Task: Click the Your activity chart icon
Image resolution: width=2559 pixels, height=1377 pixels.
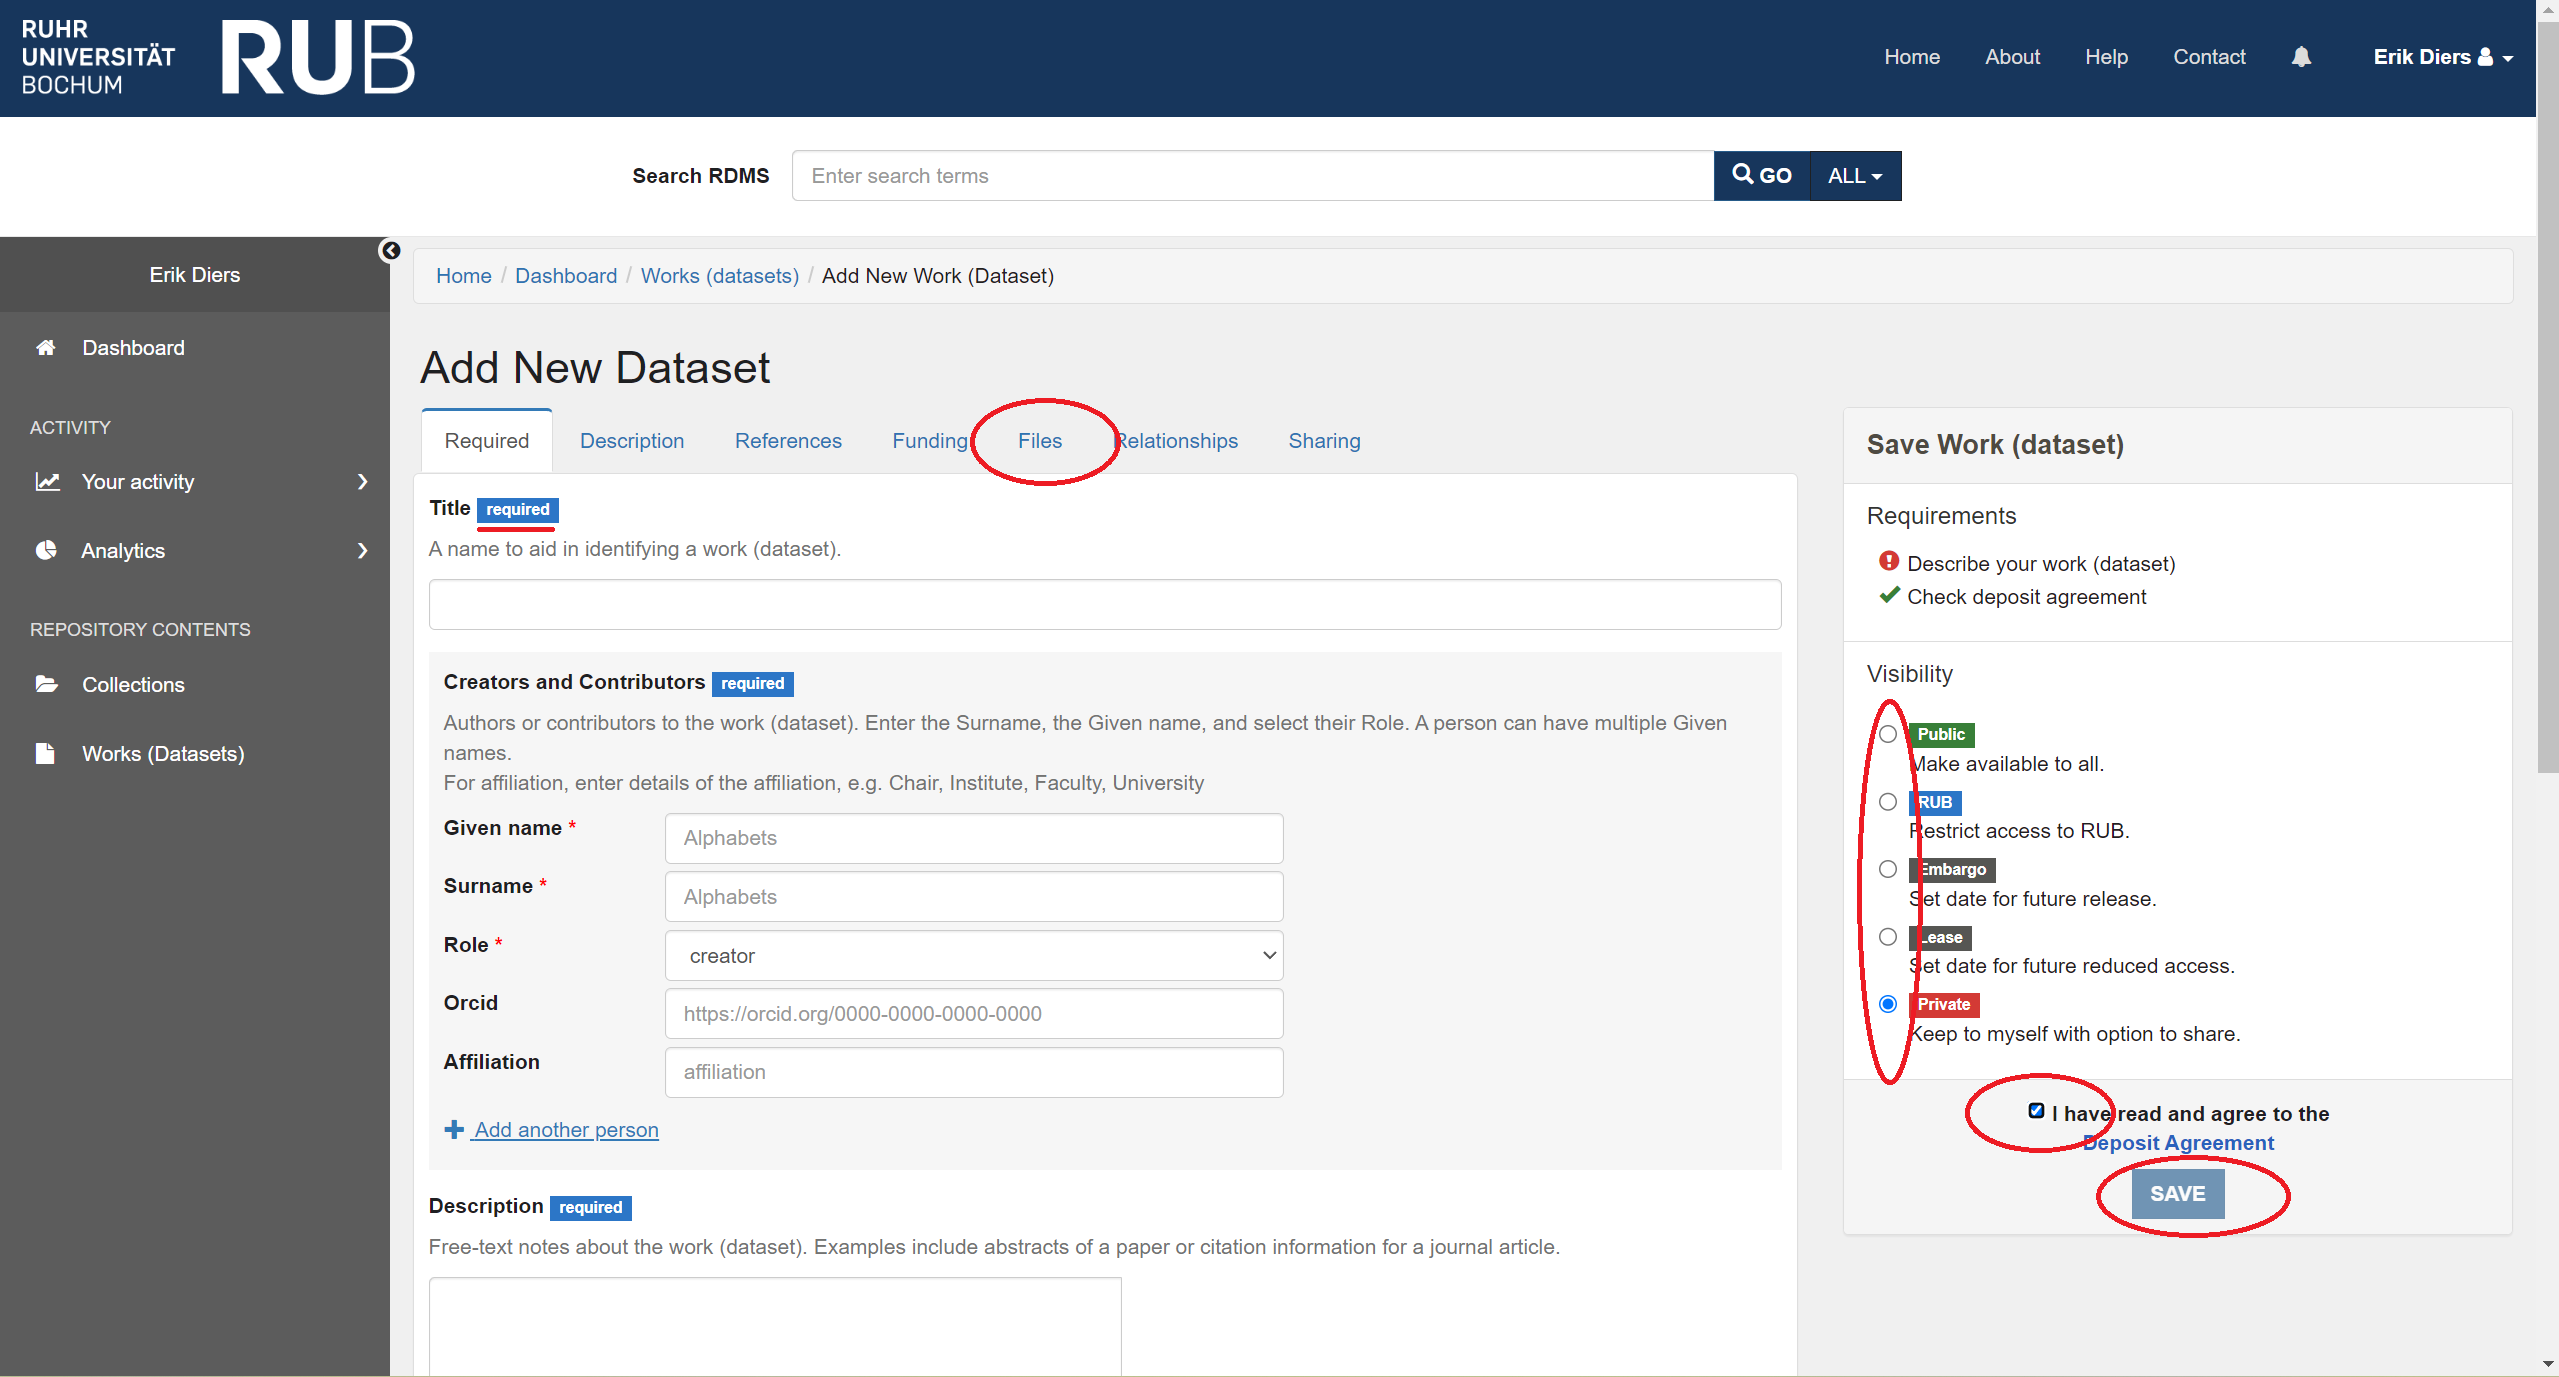Action: pos(47,482)
